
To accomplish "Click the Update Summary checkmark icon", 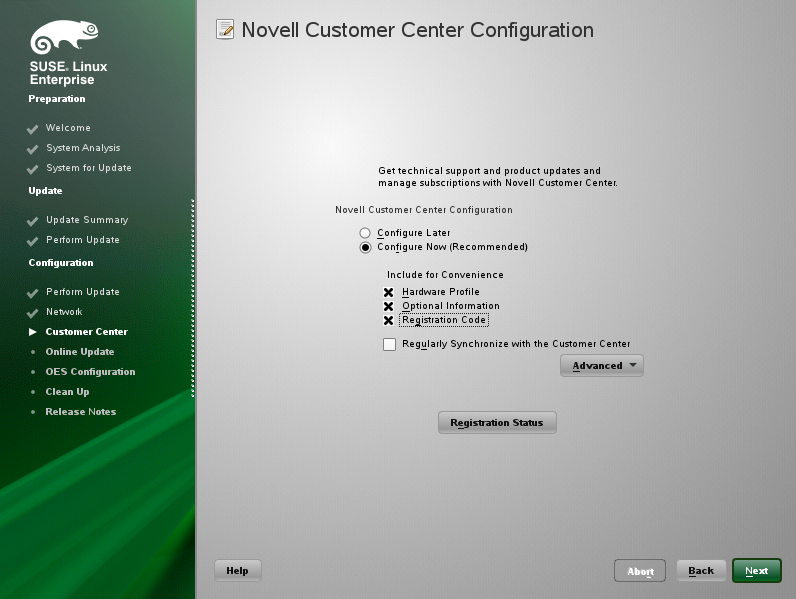I will coord(32,221).
